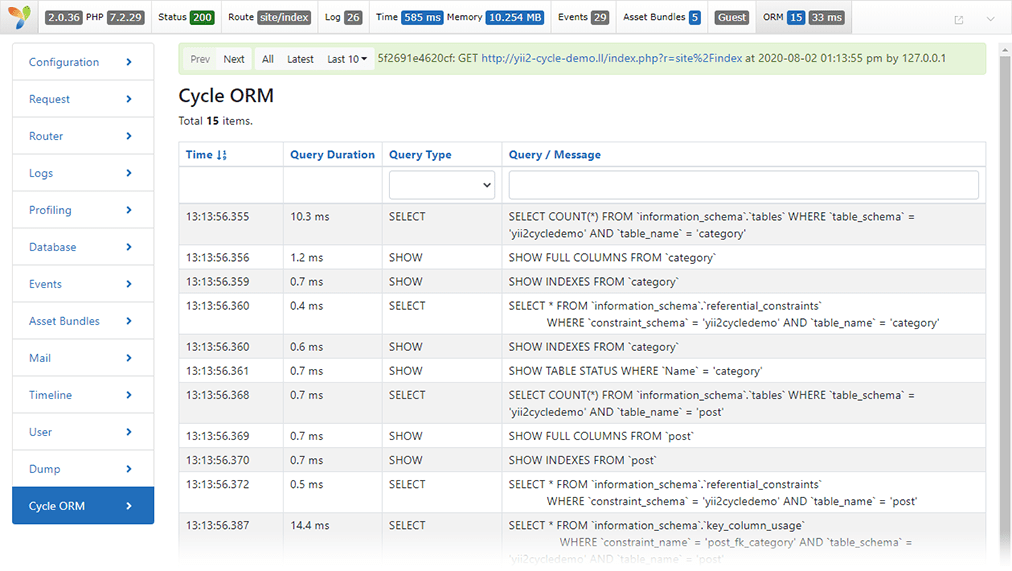This screenshot has height=571, width=1012.
Task: Open the Timeline panel
Action: click(x=83, y=395)
